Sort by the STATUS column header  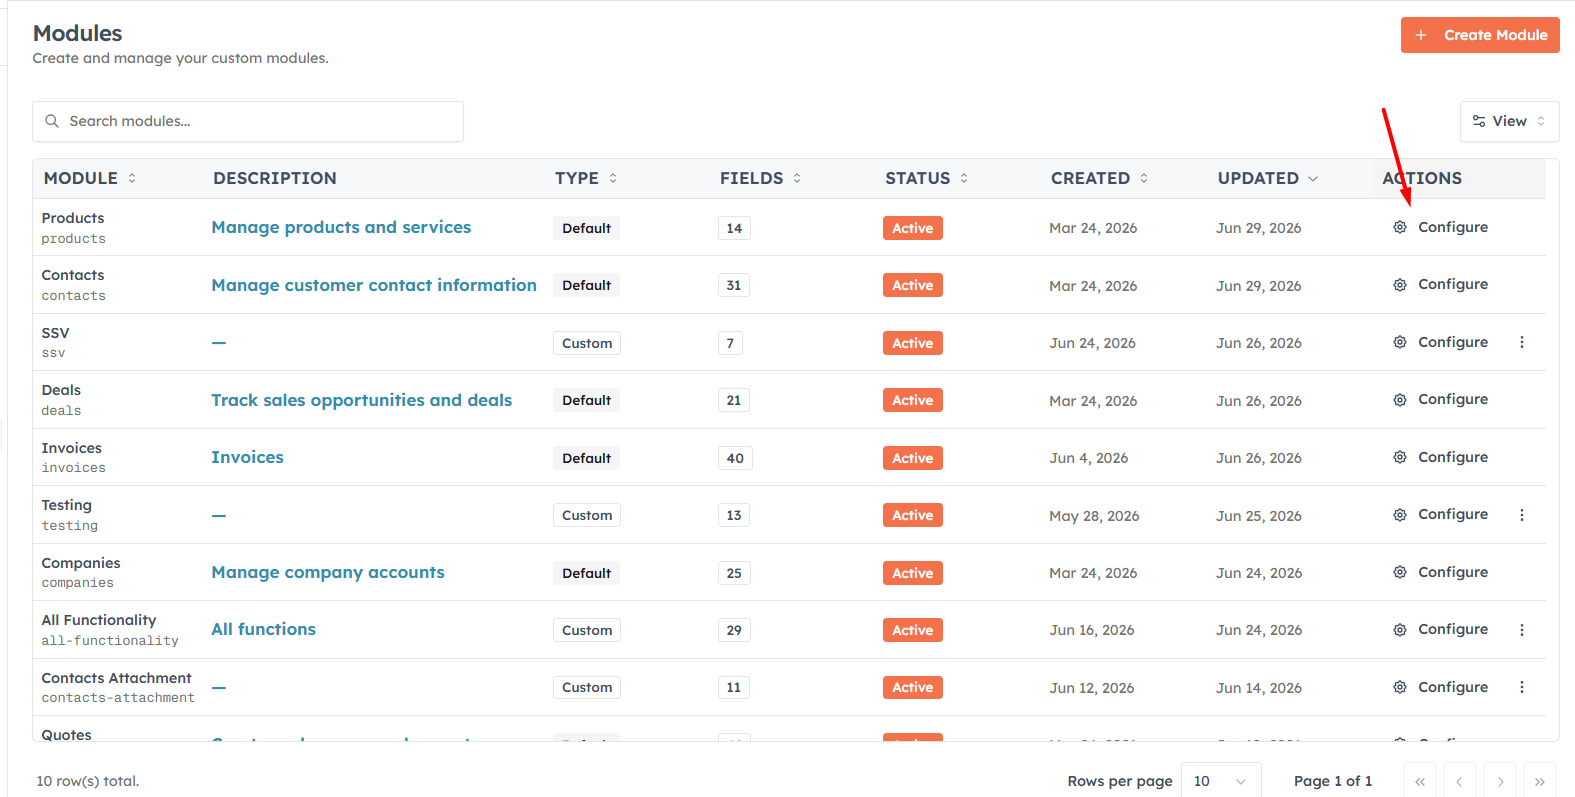point(926,178)
